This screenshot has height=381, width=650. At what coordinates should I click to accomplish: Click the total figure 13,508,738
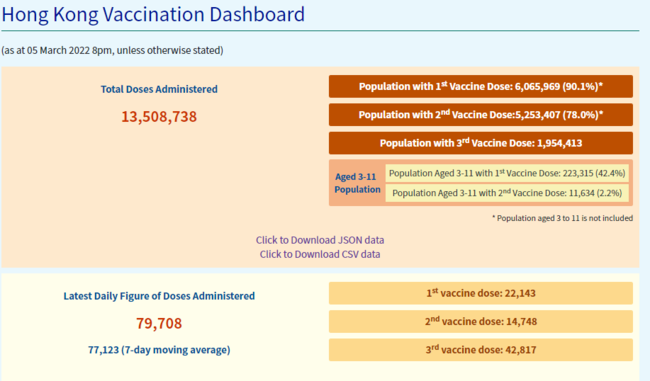tap(159, 116)
